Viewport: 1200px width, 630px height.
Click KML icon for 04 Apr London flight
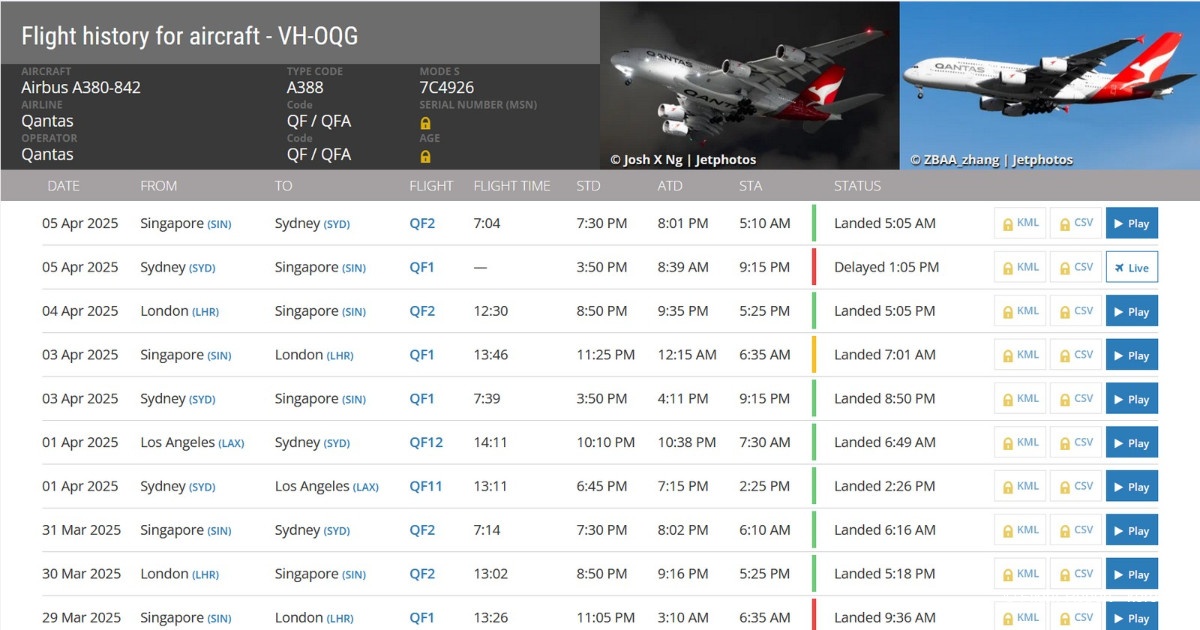(1019, 311)
